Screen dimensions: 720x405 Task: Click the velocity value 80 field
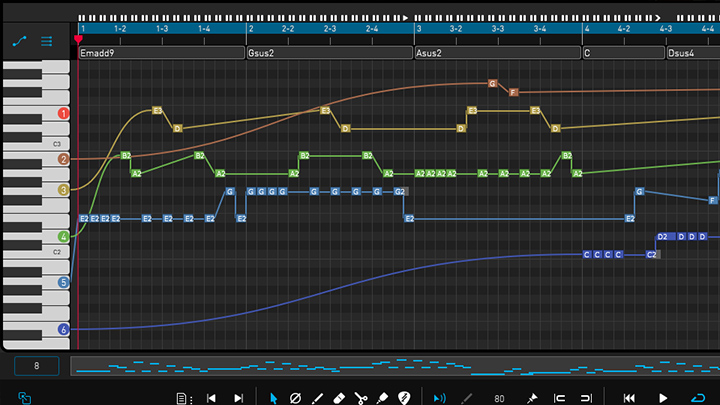coord(499,398)
